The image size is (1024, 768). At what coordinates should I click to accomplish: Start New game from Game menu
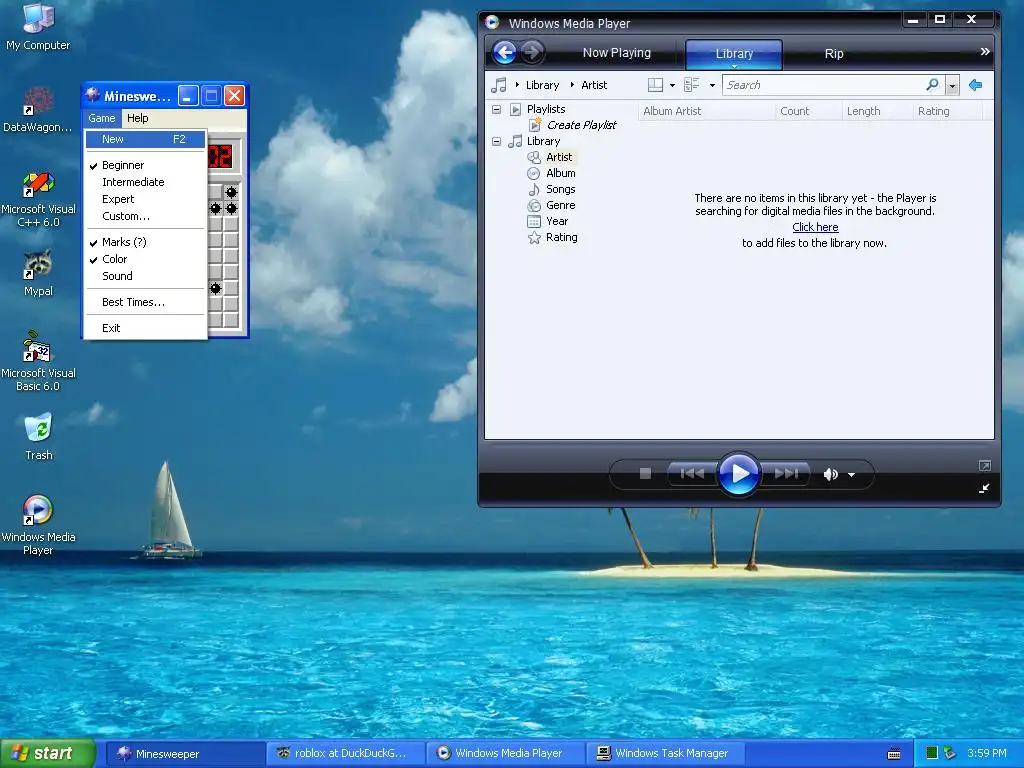146,139
